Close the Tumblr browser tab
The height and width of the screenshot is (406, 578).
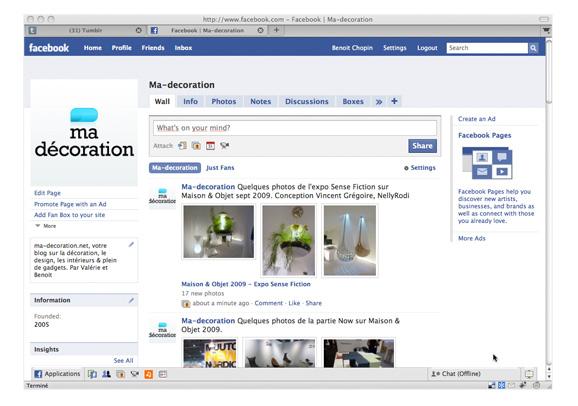click(139, 30)
